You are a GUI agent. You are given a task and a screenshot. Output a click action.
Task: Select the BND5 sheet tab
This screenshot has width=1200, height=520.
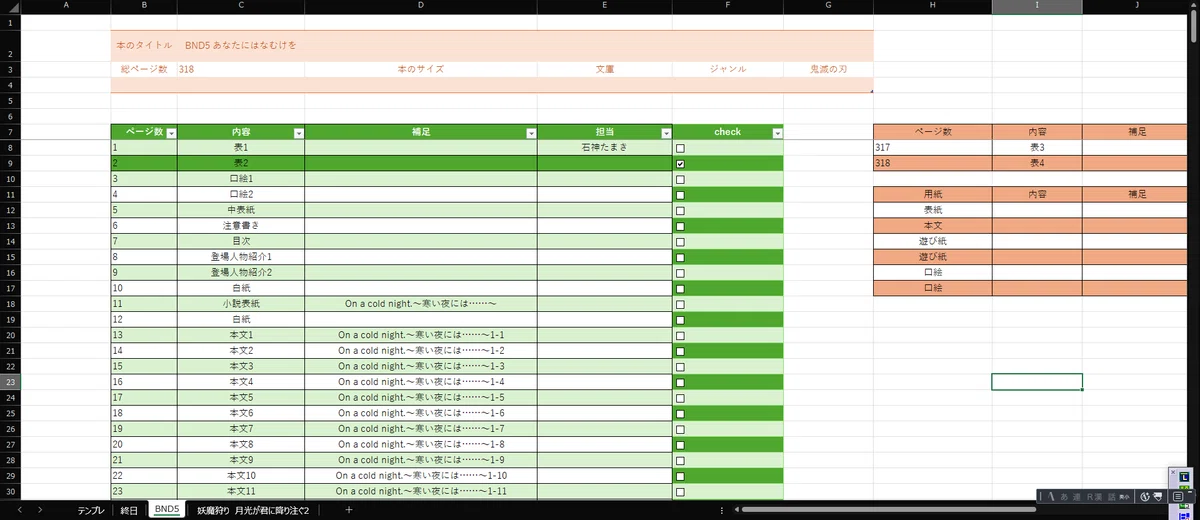click(x=167, y=510)
